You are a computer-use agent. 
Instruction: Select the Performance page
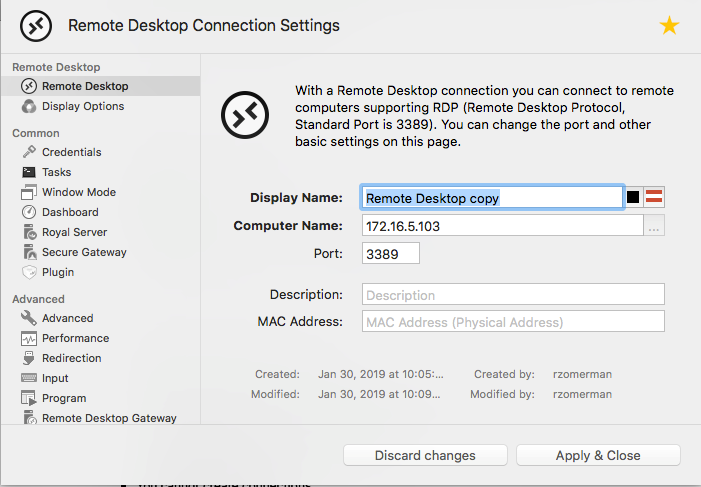101,338
